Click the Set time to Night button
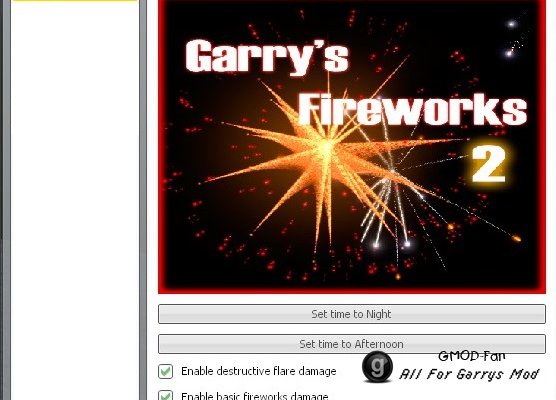Viewport: 556px width, 400px height. 352,314
